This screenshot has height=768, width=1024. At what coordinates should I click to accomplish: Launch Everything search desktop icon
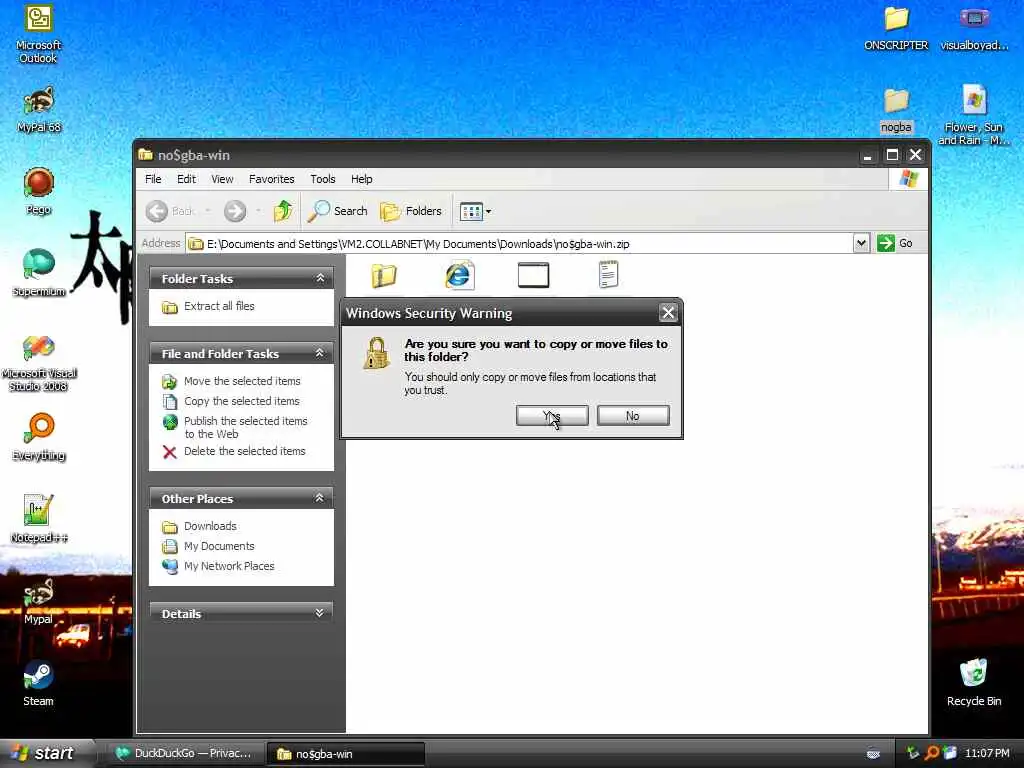click(x=39, y=437)
